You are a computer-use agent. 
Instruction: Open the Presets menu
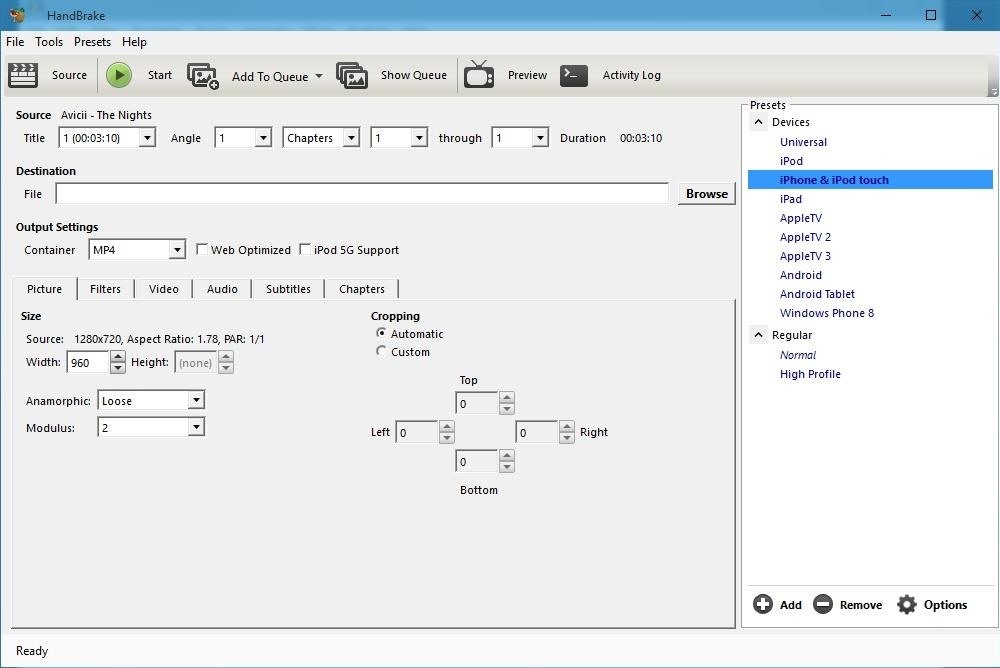click(x=92, y=41)
